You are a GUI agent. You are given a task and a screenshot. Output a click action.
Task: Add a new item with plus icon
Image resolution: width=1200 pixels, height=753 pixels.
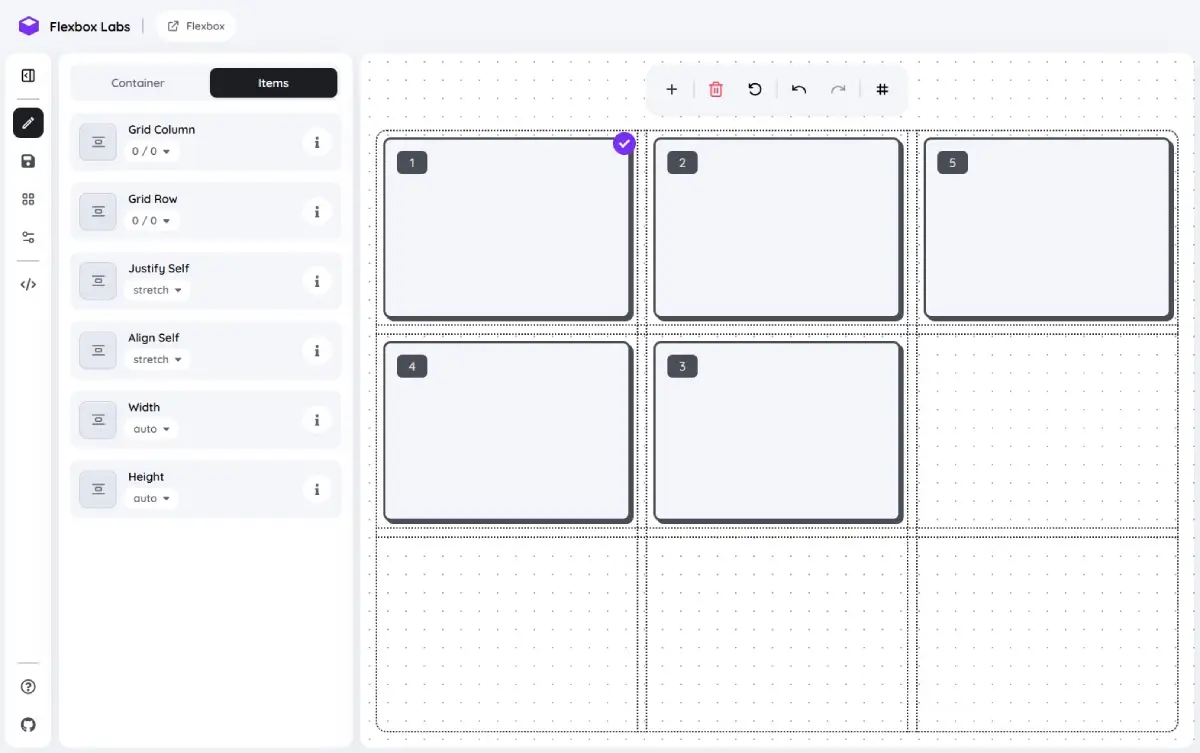point(671,89)
